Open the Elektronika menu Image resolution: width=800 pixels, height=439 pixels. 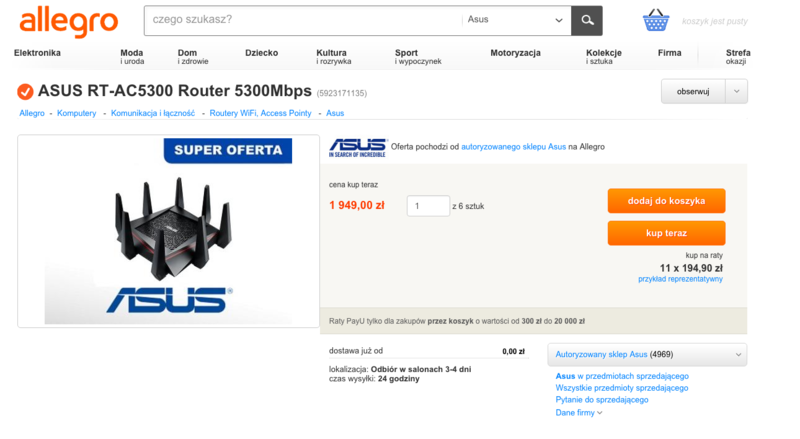tap(37, 53)
